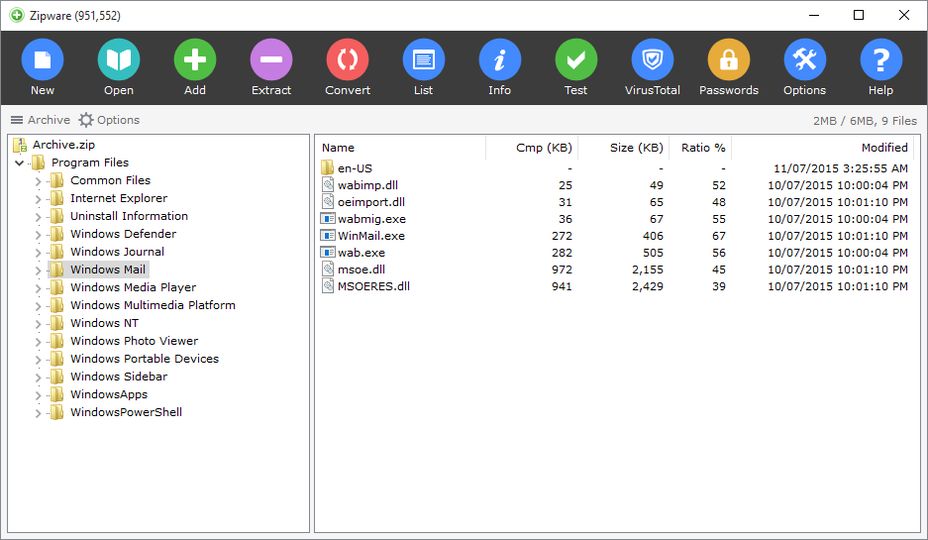928x540 pixels.
Task: Click the orange Passwords padlock icon
Action: point(729,59)
